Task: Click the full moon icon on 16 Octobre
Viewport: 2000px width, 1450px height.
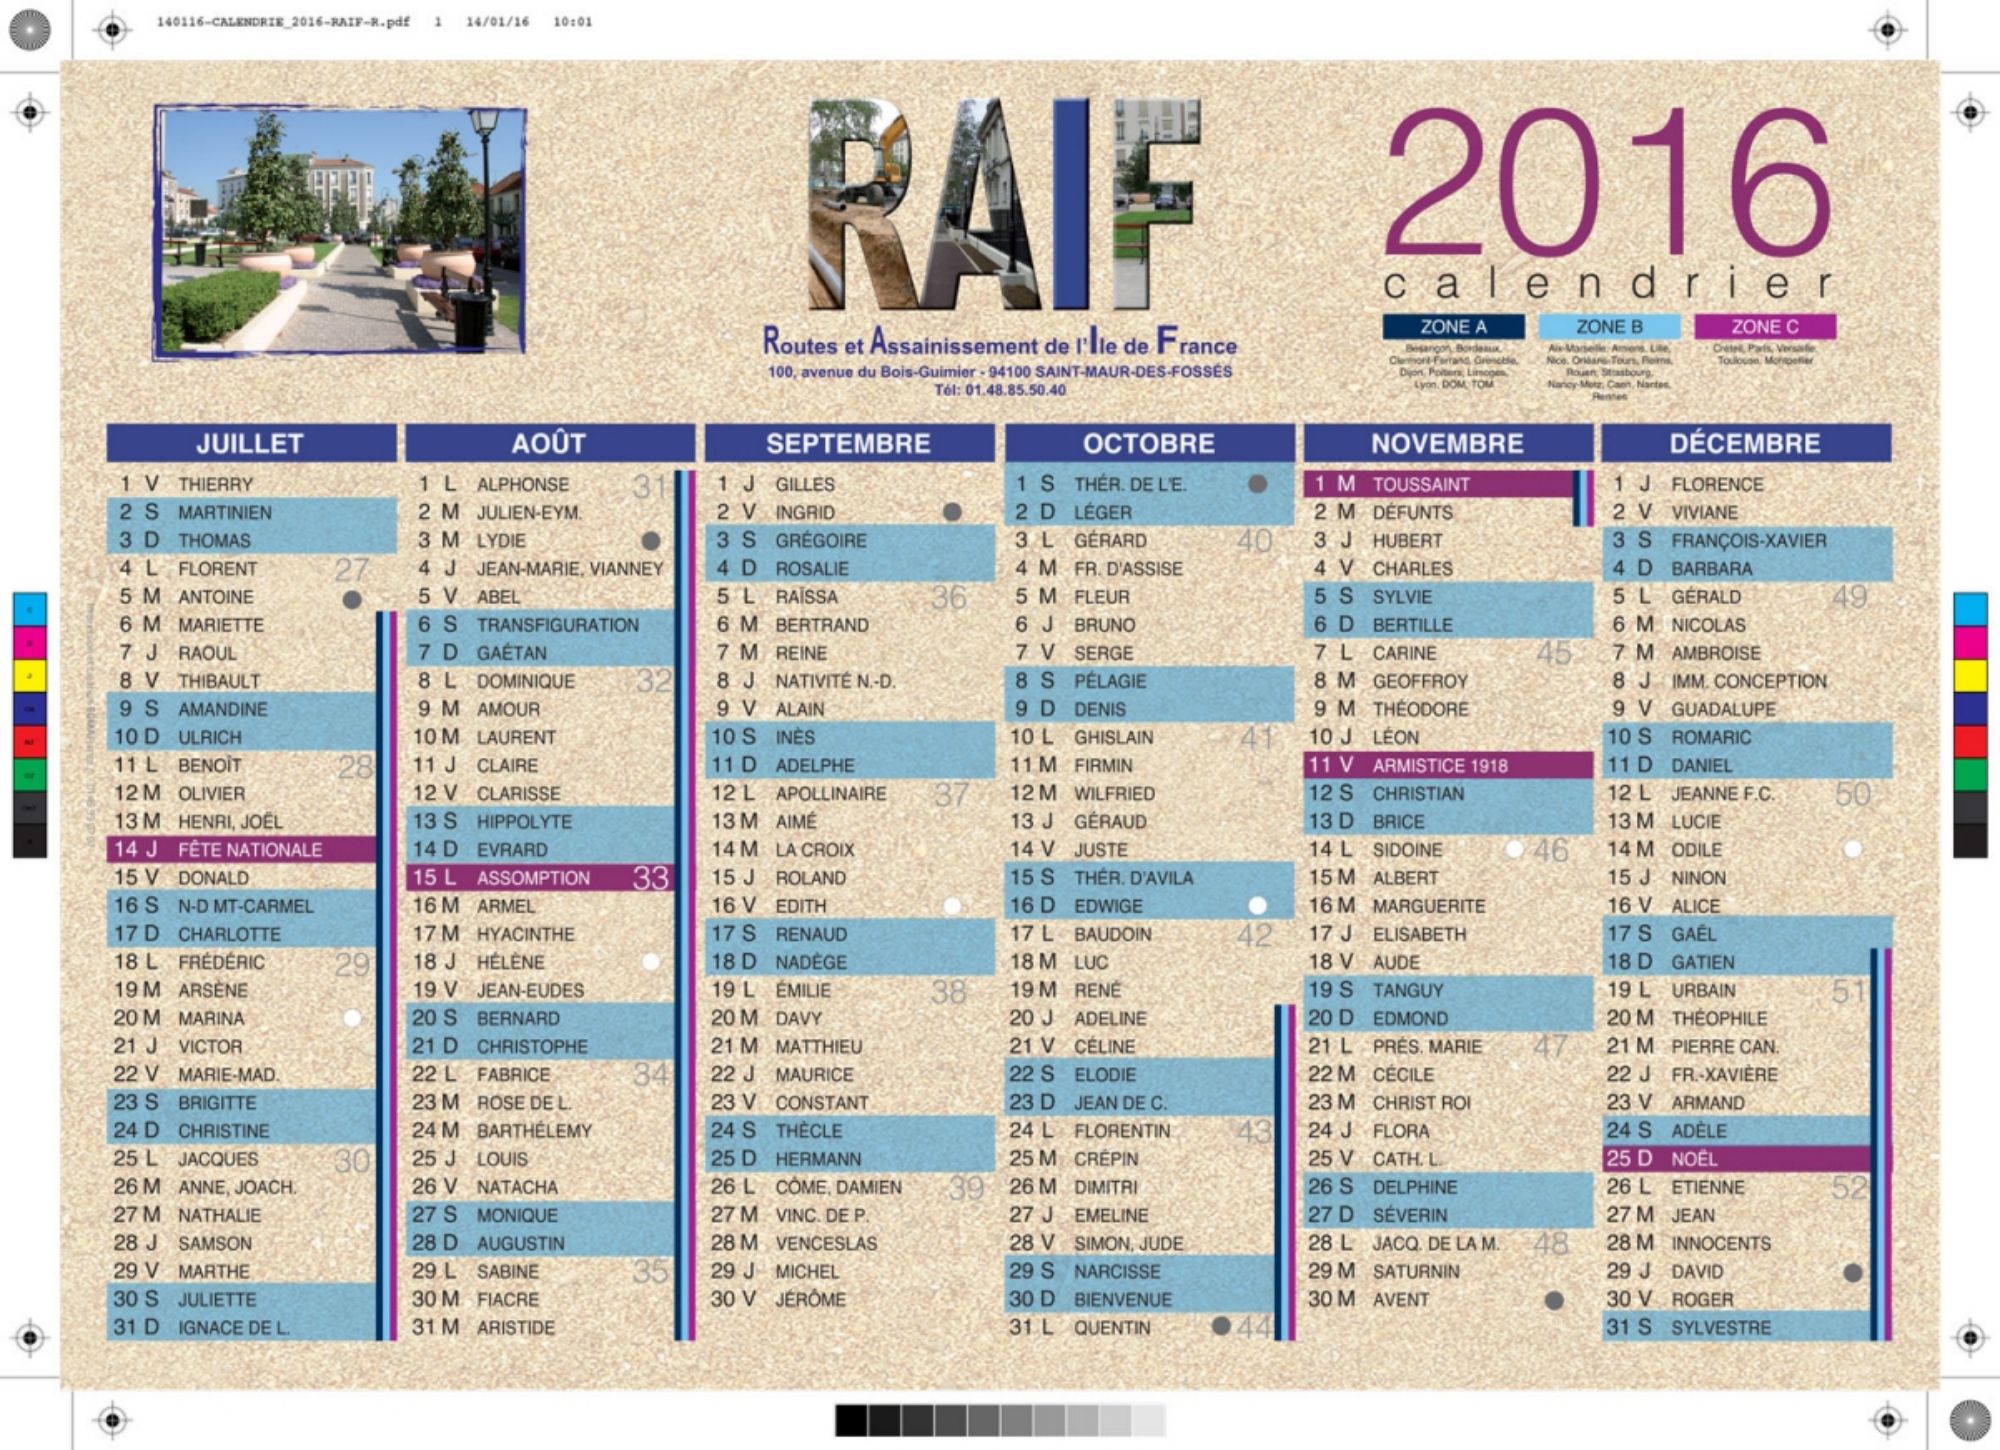Action: tap(1257, 906)
